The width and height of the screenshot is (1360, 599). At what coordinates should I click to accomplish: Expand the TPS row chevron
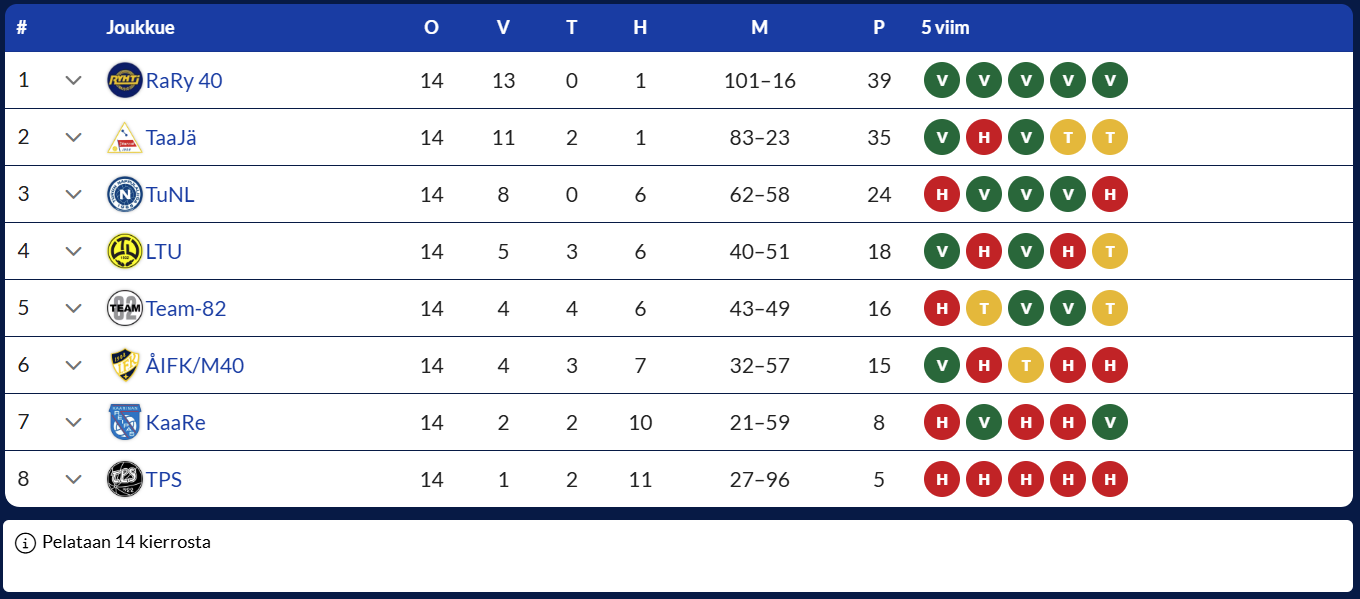click(x=73, y=479)
